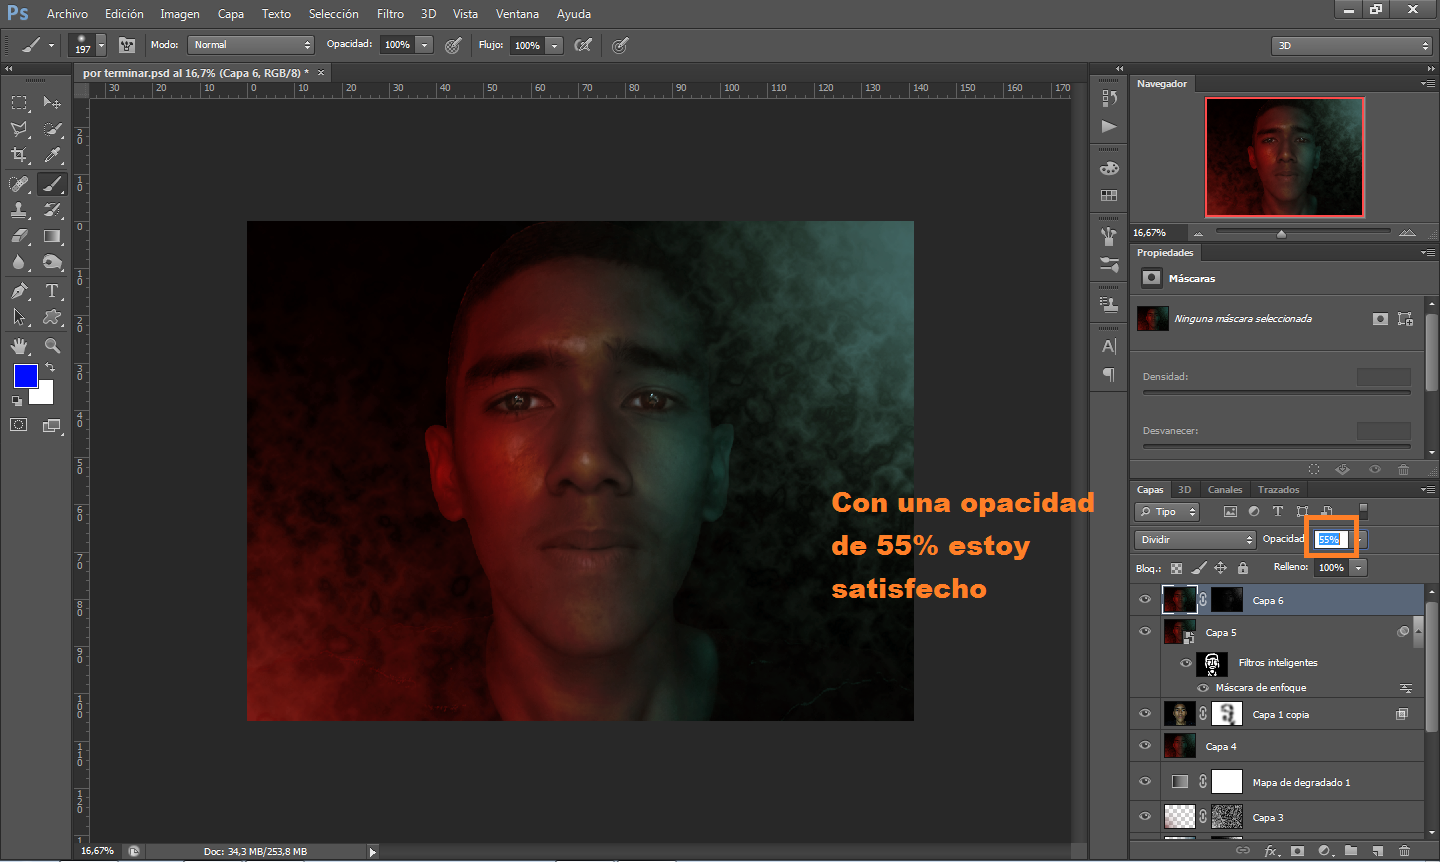Open workspace switcher dropdown 3D
The image size is (1440, 862).
pyautogui.click(x=1352, y=45)
